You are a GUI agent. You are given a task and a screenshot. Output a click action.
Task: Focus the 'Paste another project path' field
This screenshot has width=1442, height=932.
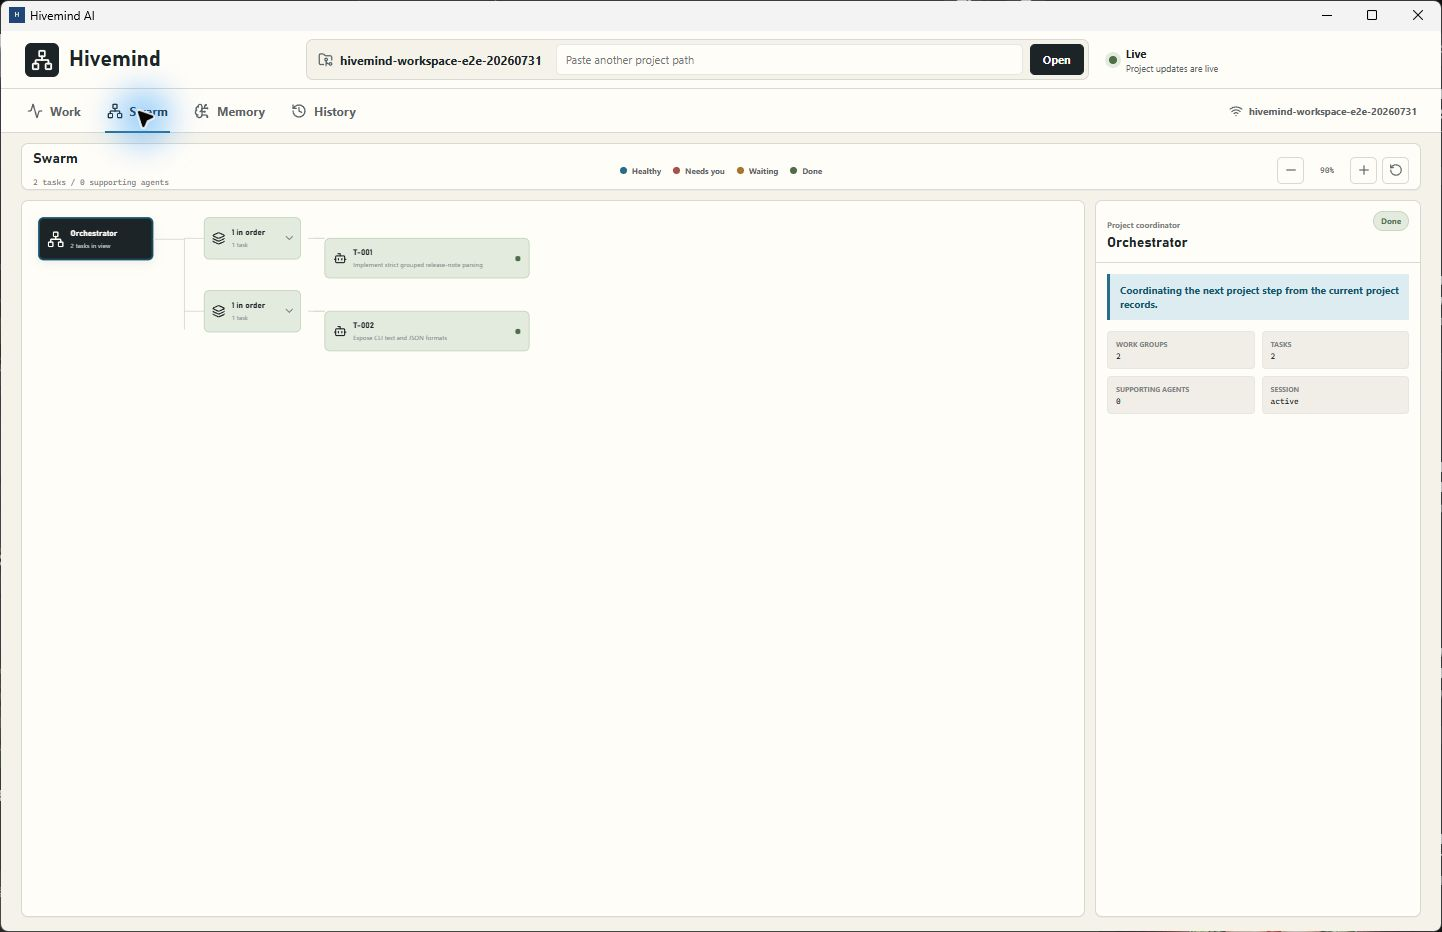(x=789, y=60)
